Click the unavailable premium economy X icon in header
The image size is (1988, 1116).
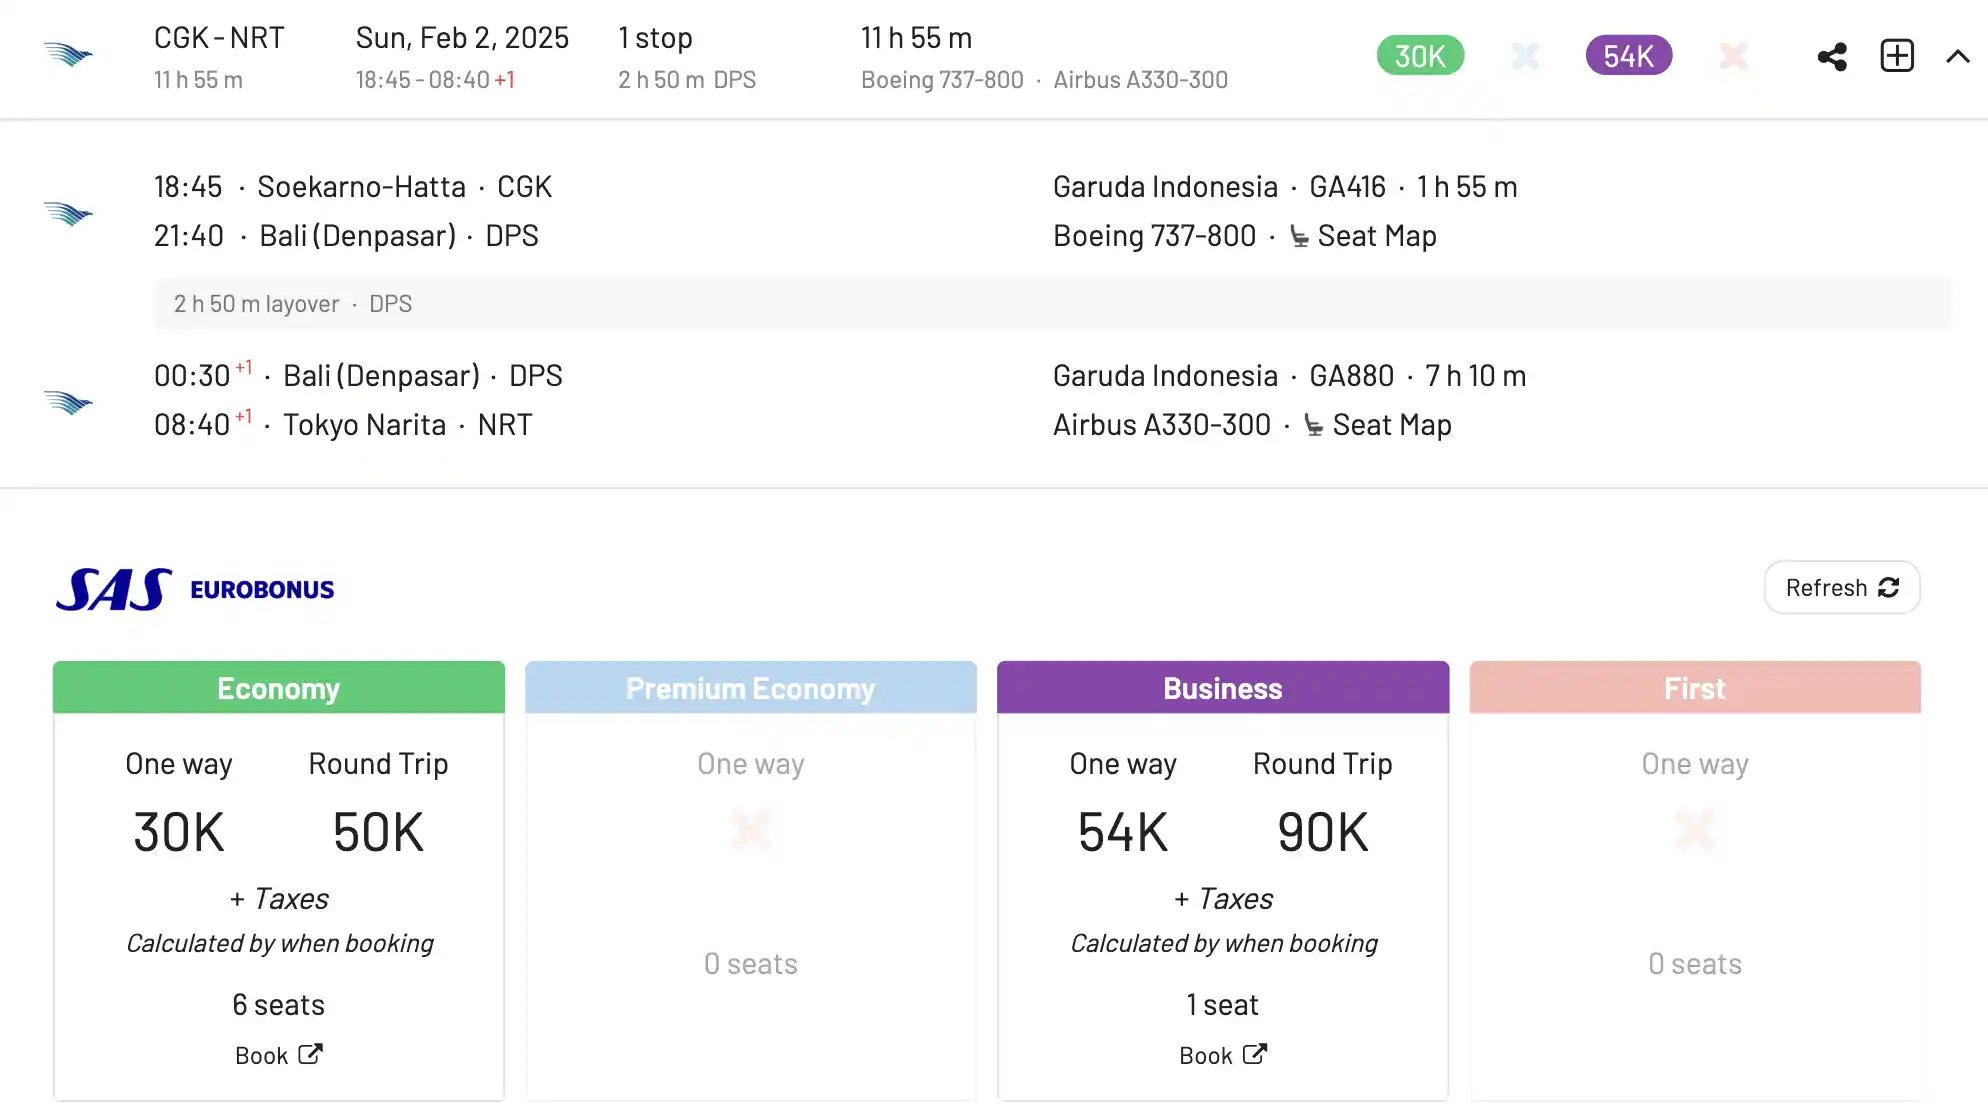pyautogui.click(x=1525, y=56)
